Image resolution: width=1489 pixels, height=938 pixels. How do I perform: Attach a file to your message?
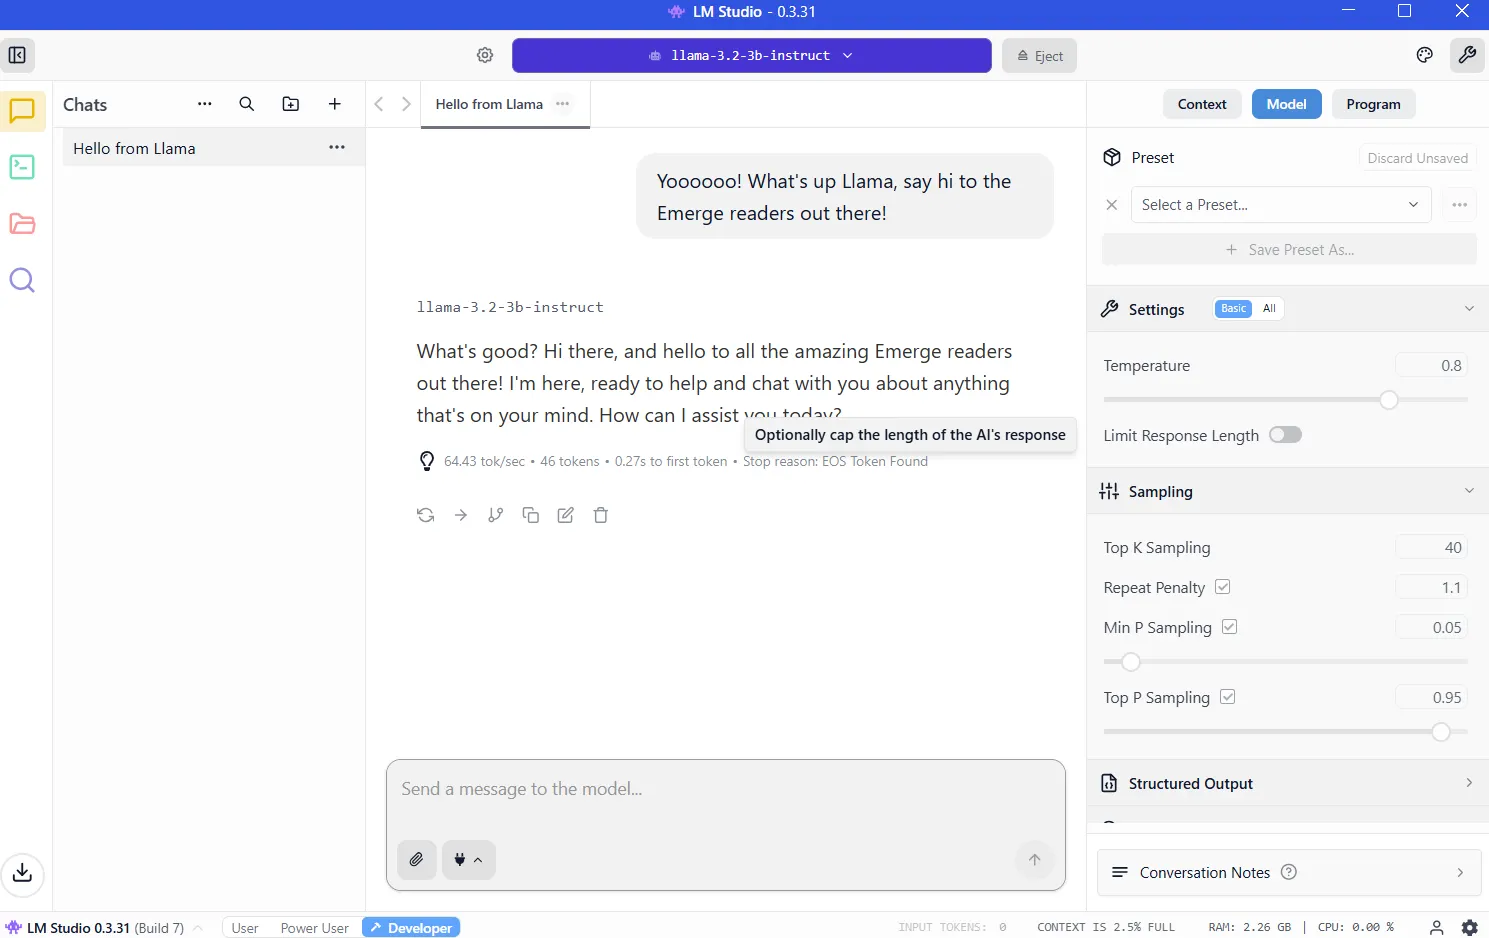pyautogui.click(x=416, y=859)
